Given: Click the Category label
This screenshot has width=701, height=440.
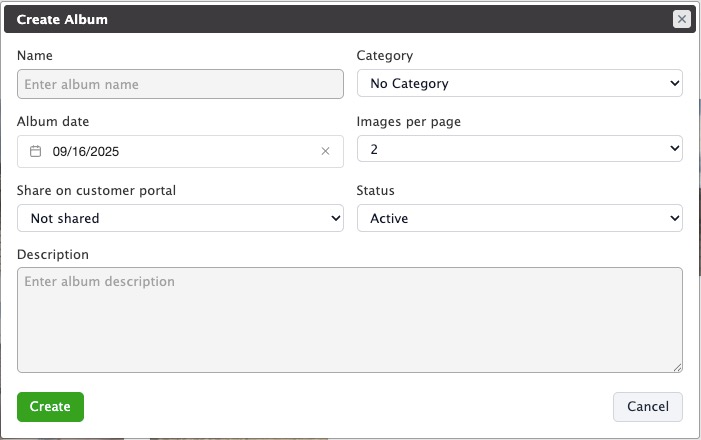Looking at the screenshot, I should 385,56.
